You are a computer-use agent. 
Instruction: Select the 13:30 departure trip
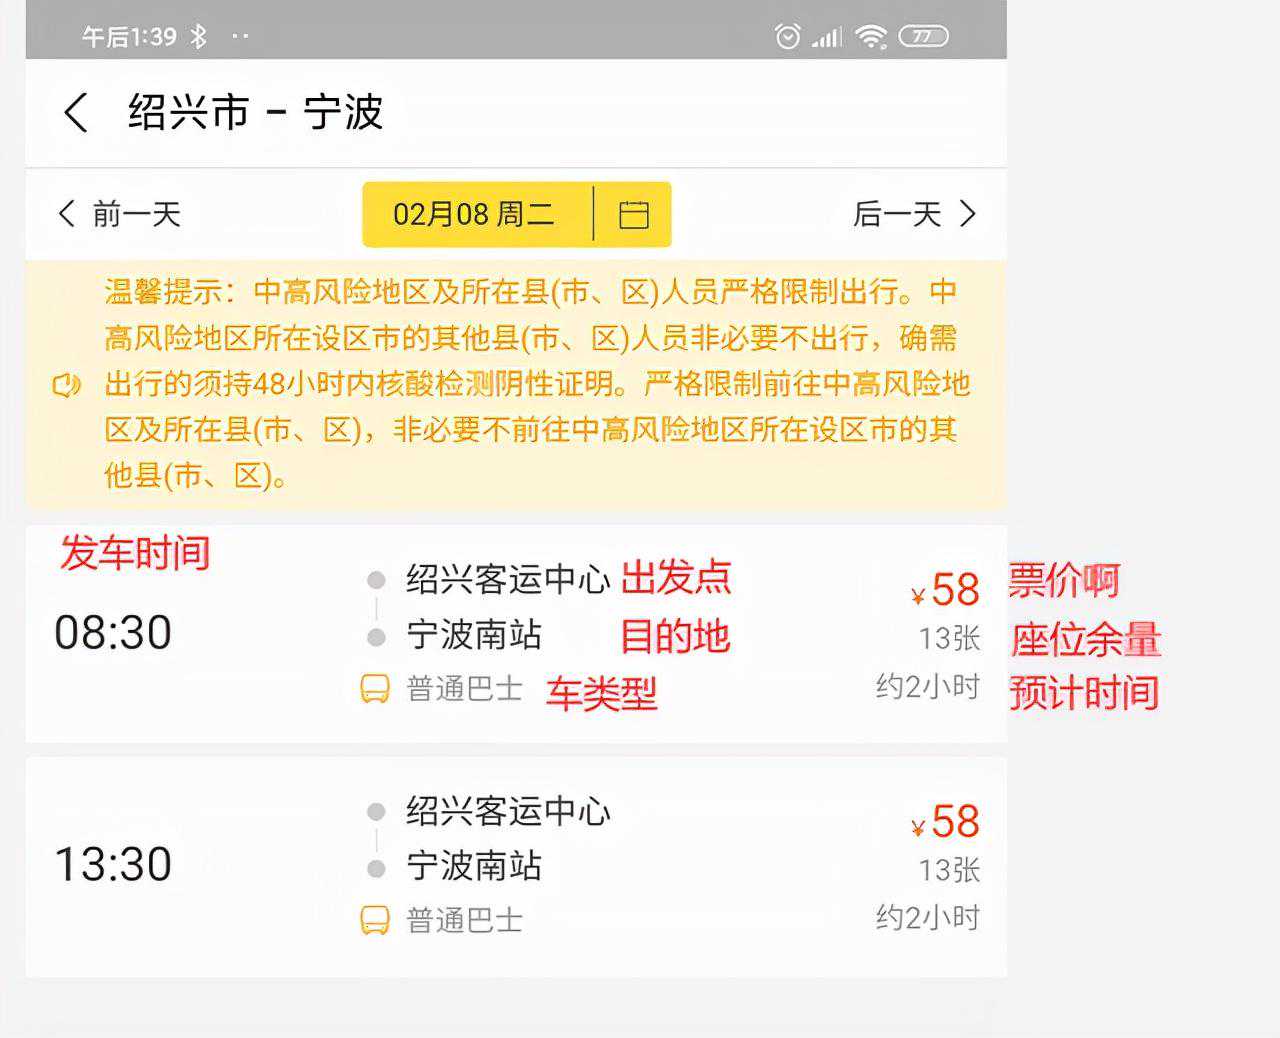coord(113,864)
